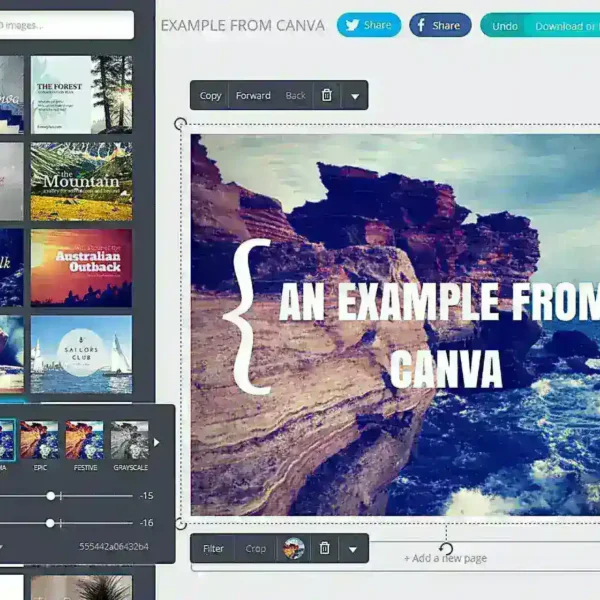Screen dimensions: 600x600
Task: Select The Forest layout thumbnail
Action: (x=82, y=95)
